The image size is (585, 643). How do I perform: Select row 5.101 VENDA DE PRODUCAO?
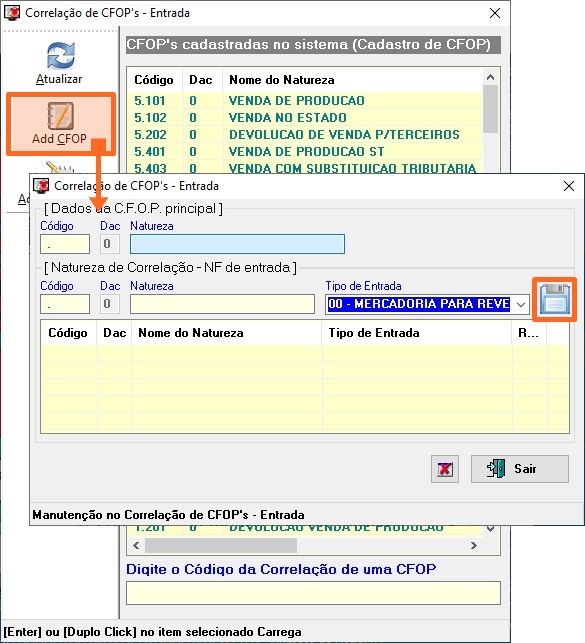pos(304,100)
